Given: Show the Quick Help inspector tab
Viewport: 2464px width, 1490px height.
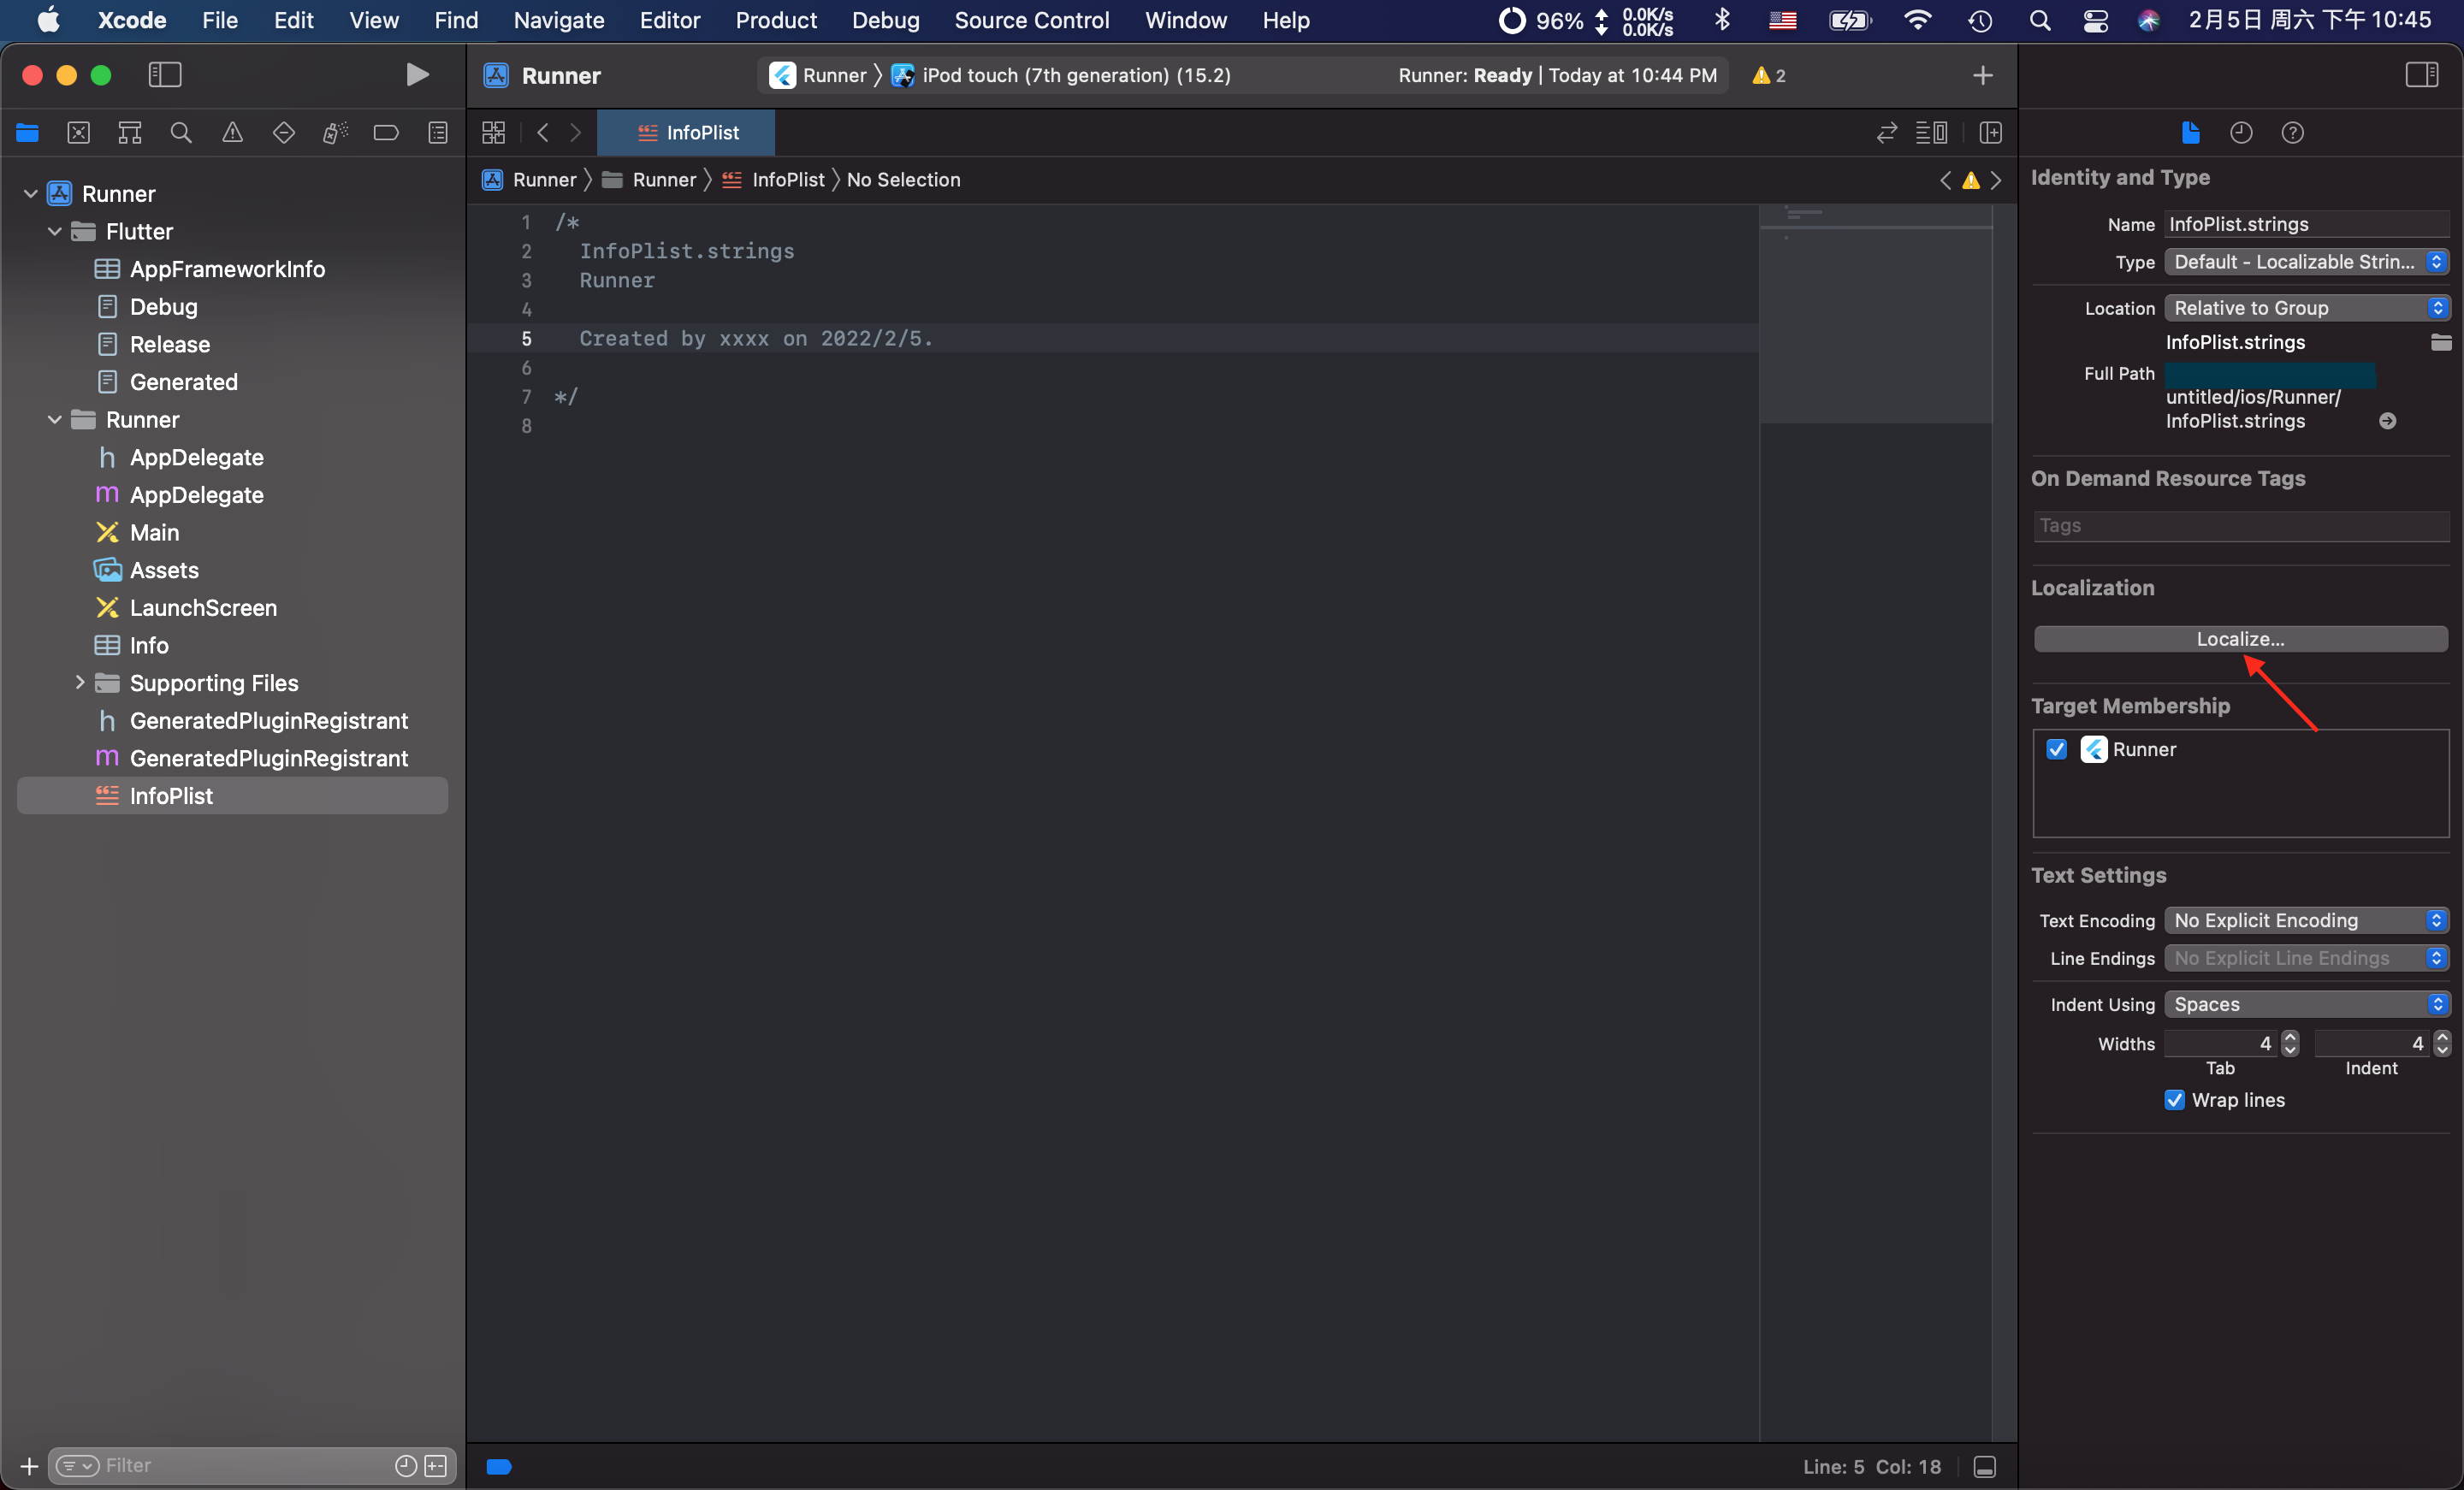Looking at the screenshot, I should pyautogui.click(x=2293, y=132).
